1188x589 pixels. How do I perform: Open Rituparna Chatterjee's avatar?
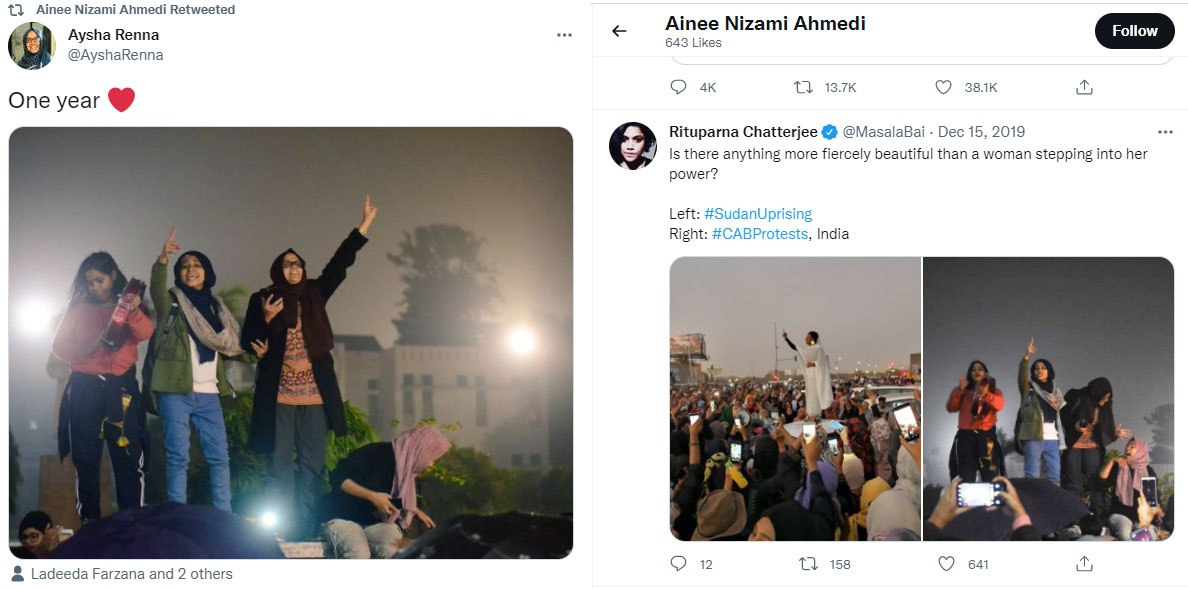pyautogui.click(x=632, y=146)
